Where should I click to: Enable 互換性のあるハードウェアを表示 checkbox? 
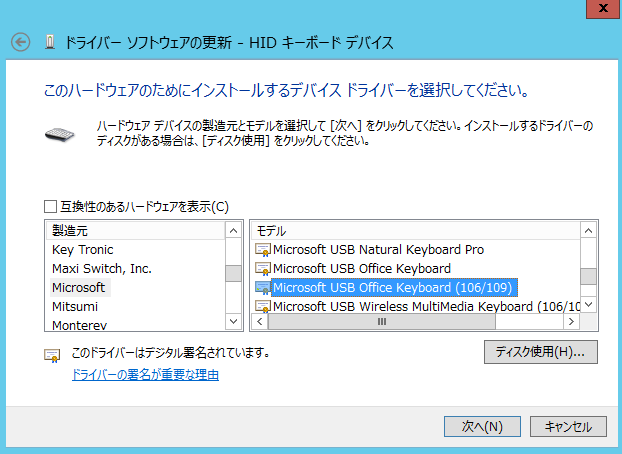point(50,207)
